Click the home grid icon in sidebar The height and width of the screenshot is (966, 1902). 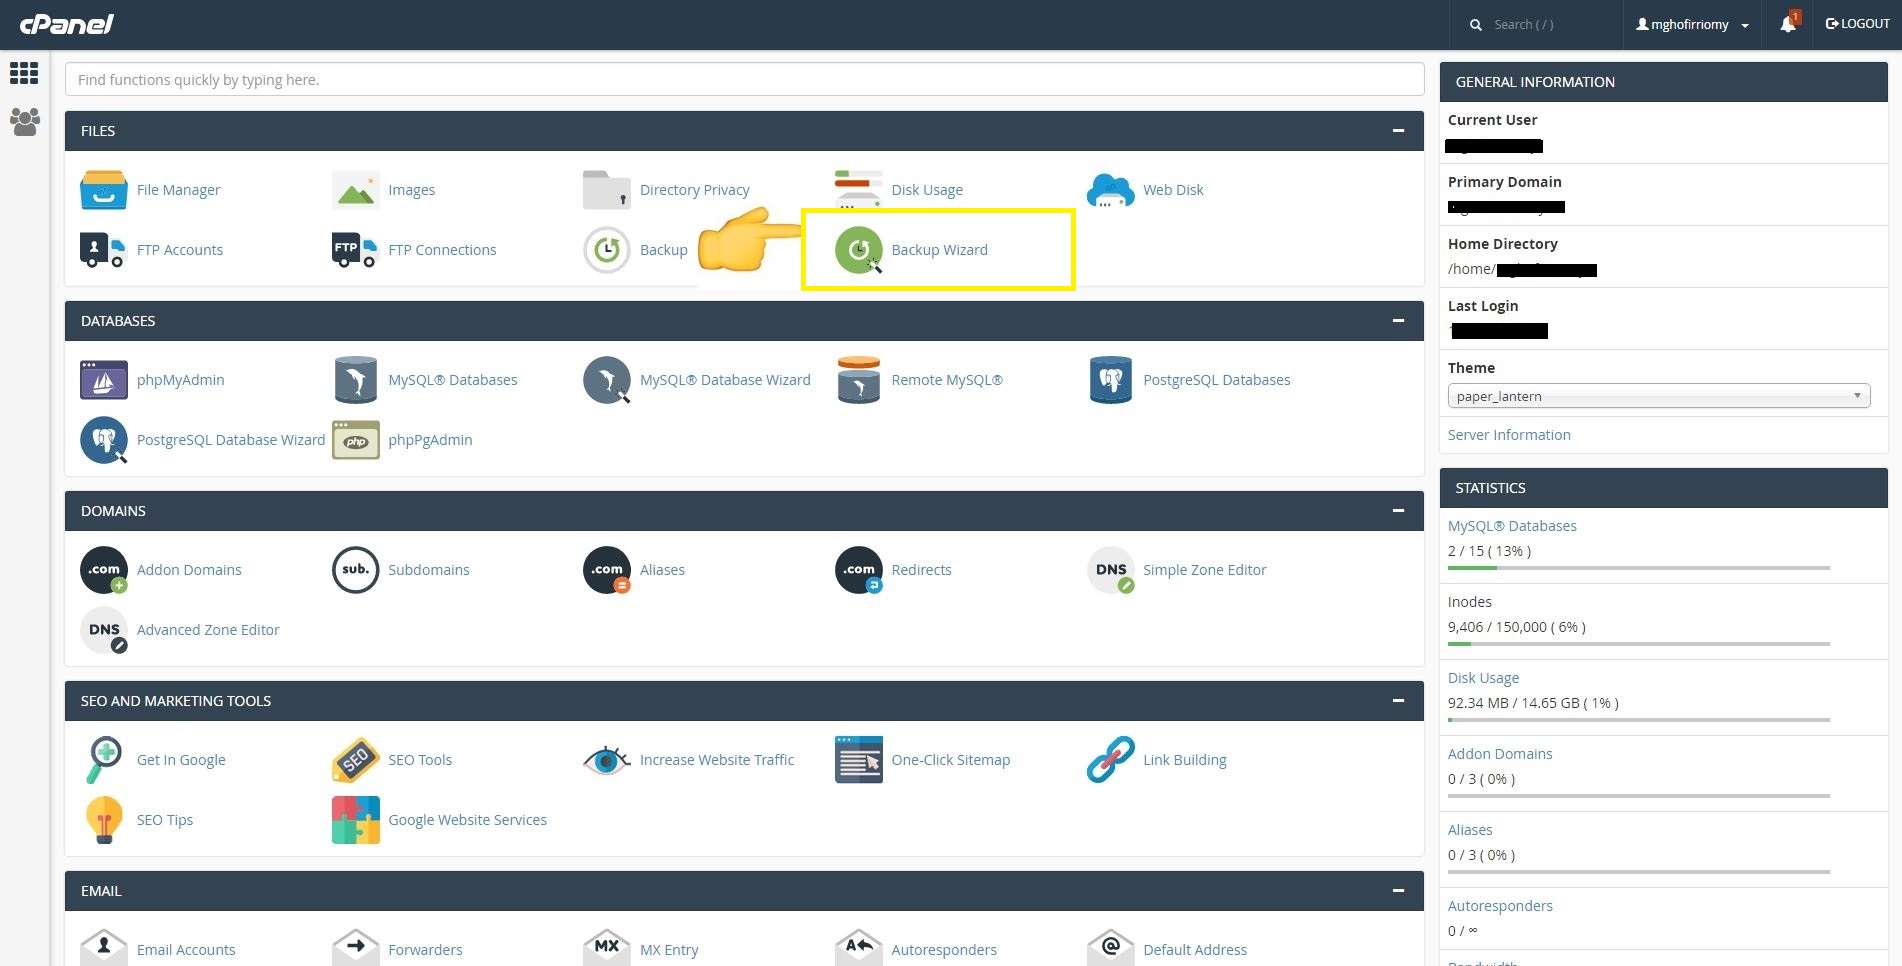pos(24,73)
